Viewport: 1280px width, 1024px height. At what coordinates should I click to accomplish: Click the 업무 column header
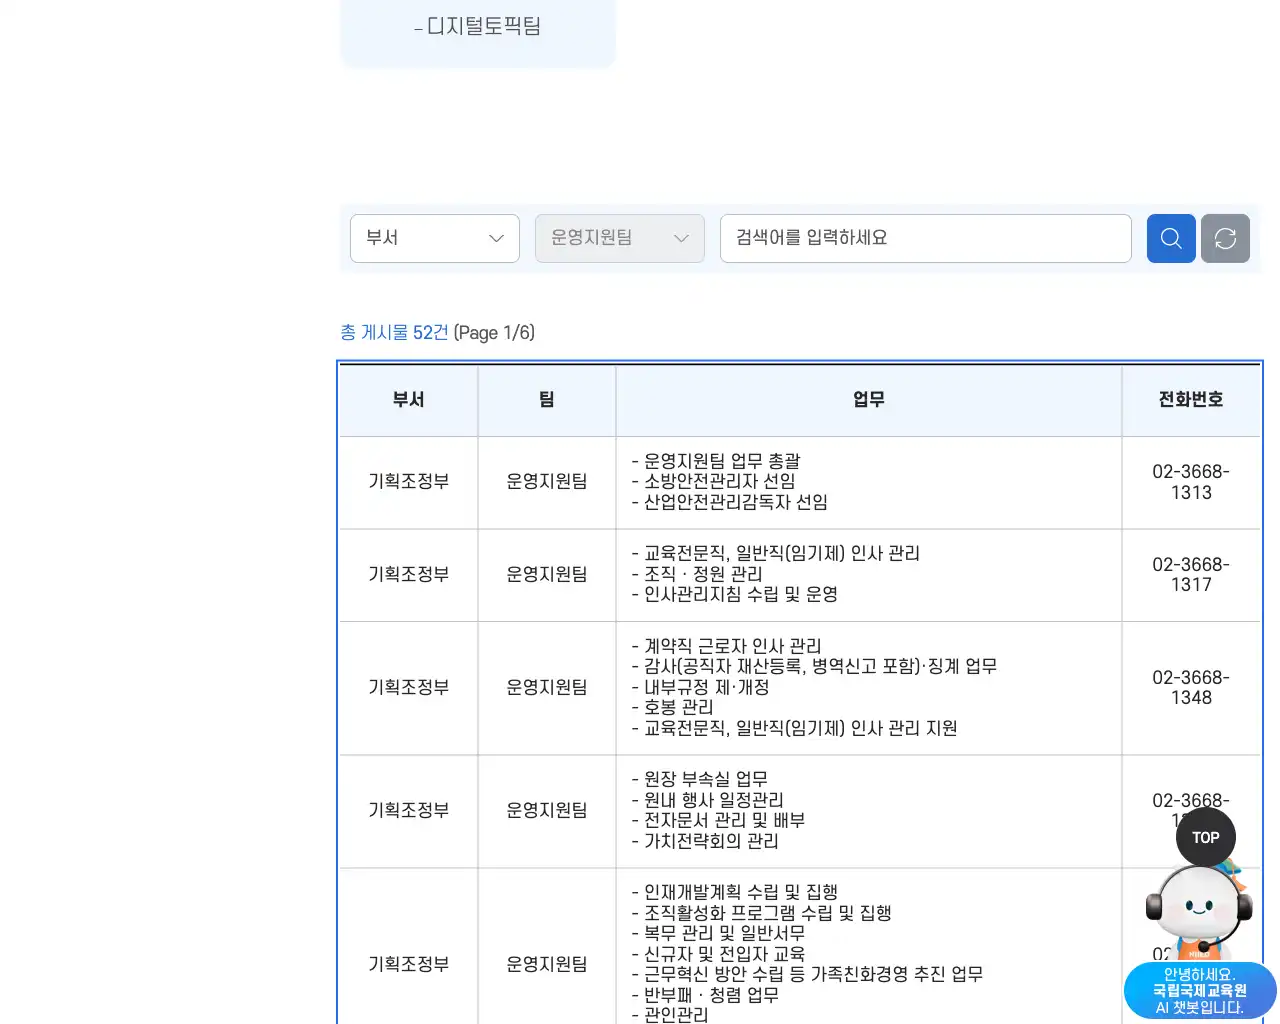click(869, 400)
